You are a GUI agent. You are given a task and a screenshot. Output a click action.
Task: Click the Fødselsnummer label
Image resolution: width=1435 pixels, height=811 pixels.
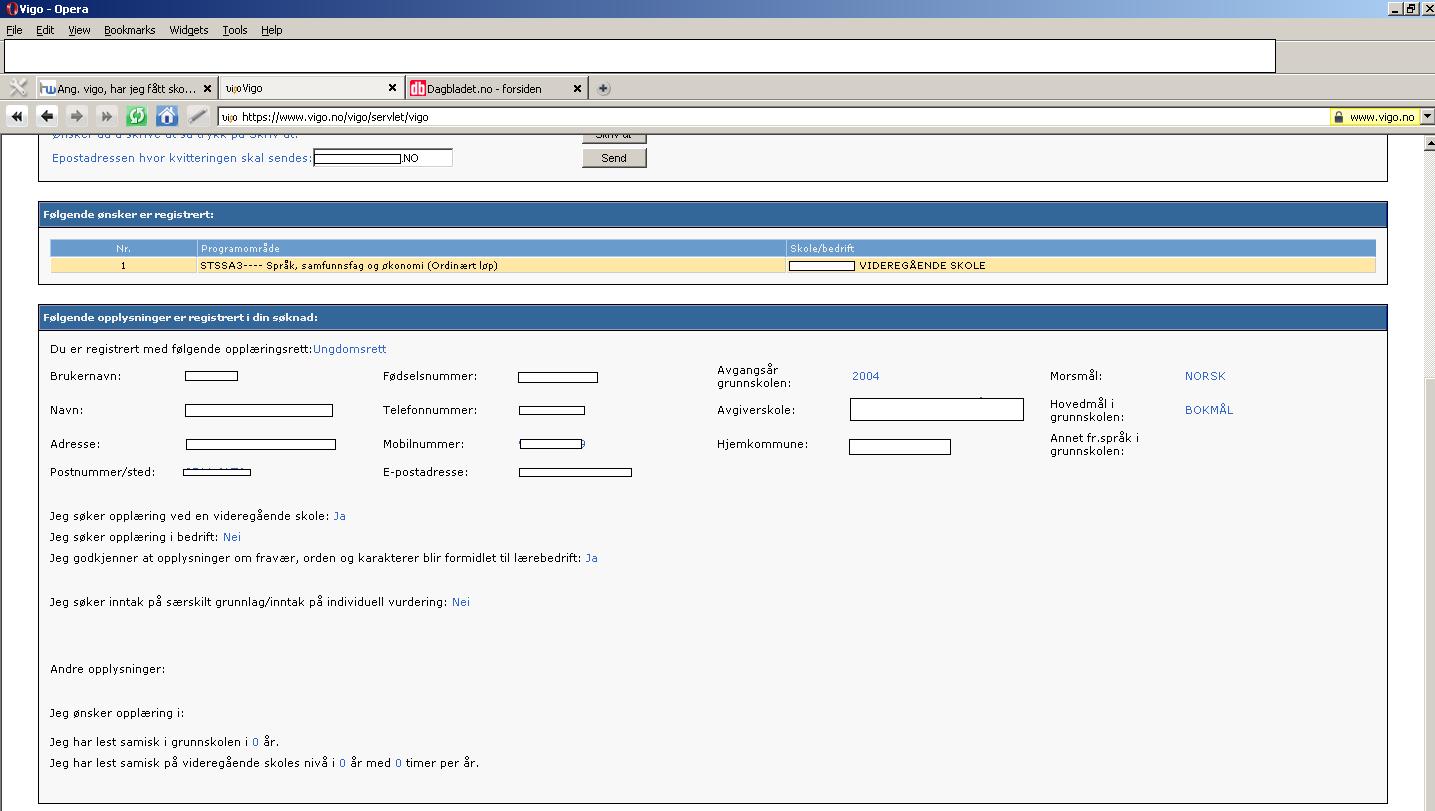[430, 376]
